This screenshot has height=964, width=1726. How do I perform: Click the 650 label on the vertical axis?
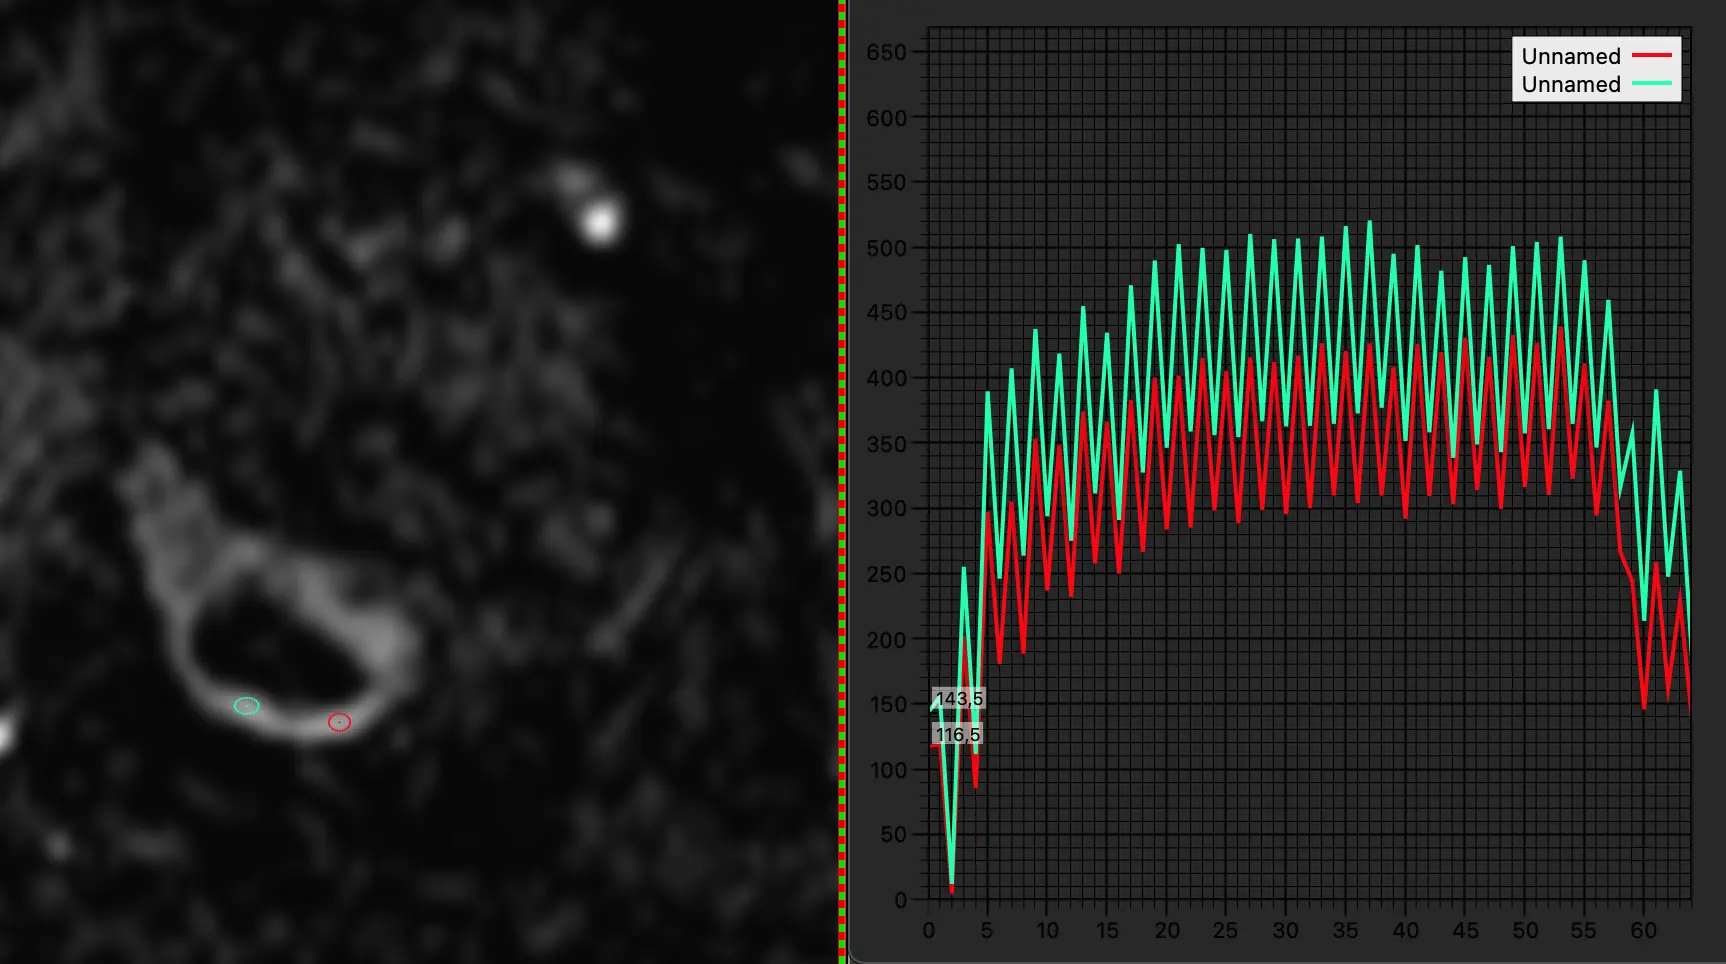pos(886,52)
